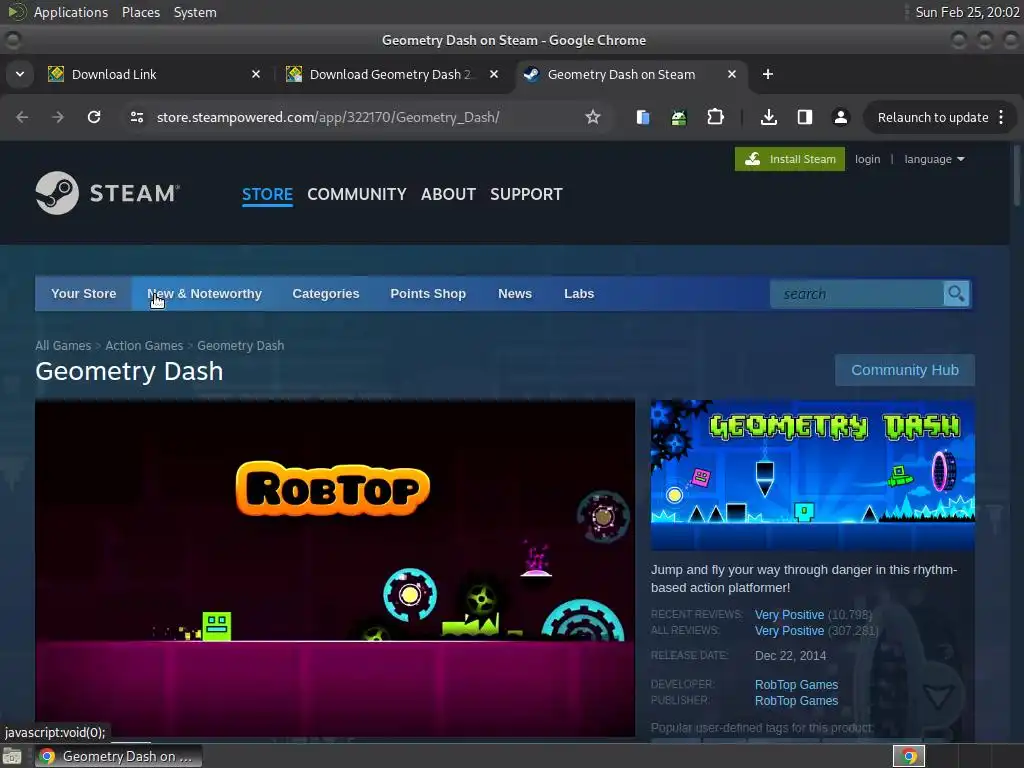1024x768 pixels.
Task: Click Relaunch to update button
Action: point(933,118)
